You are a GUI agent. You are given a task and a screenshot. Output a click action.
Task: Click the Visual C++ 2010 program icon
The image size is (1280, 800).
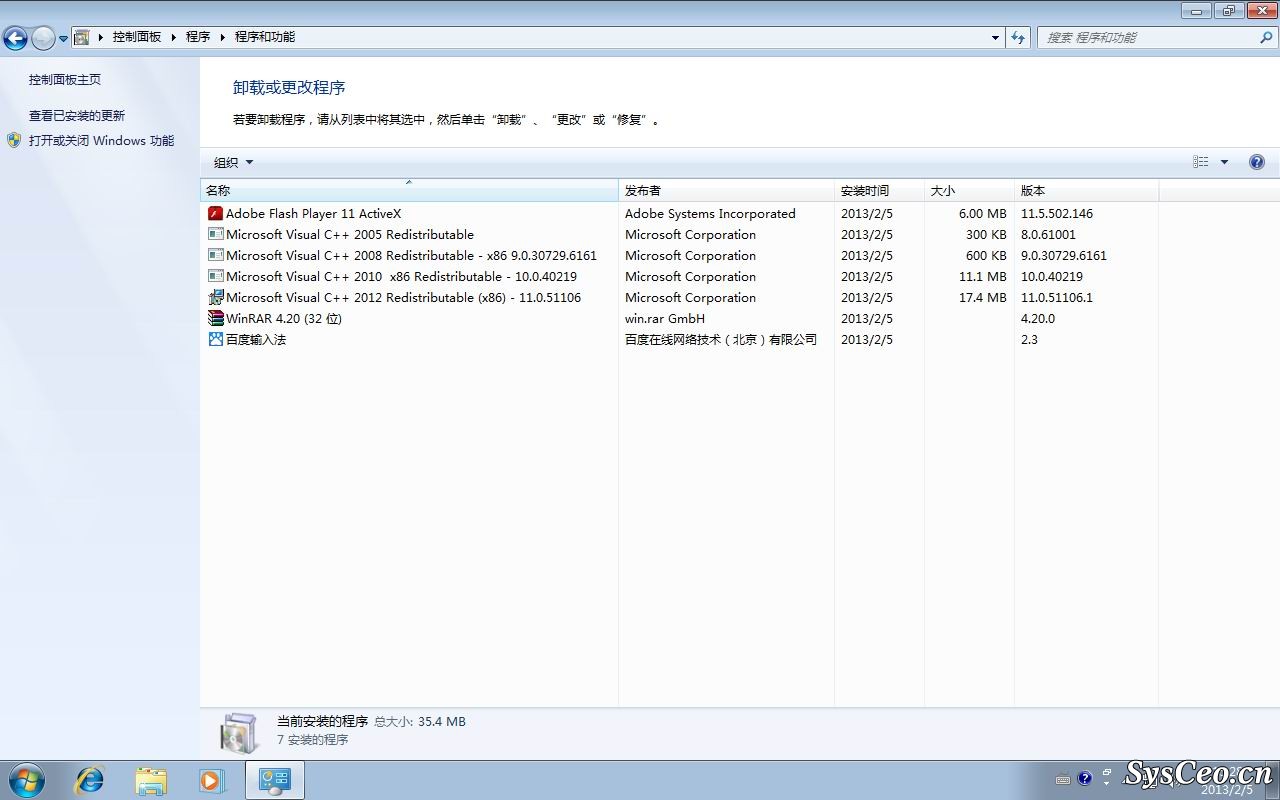point(215,276)
